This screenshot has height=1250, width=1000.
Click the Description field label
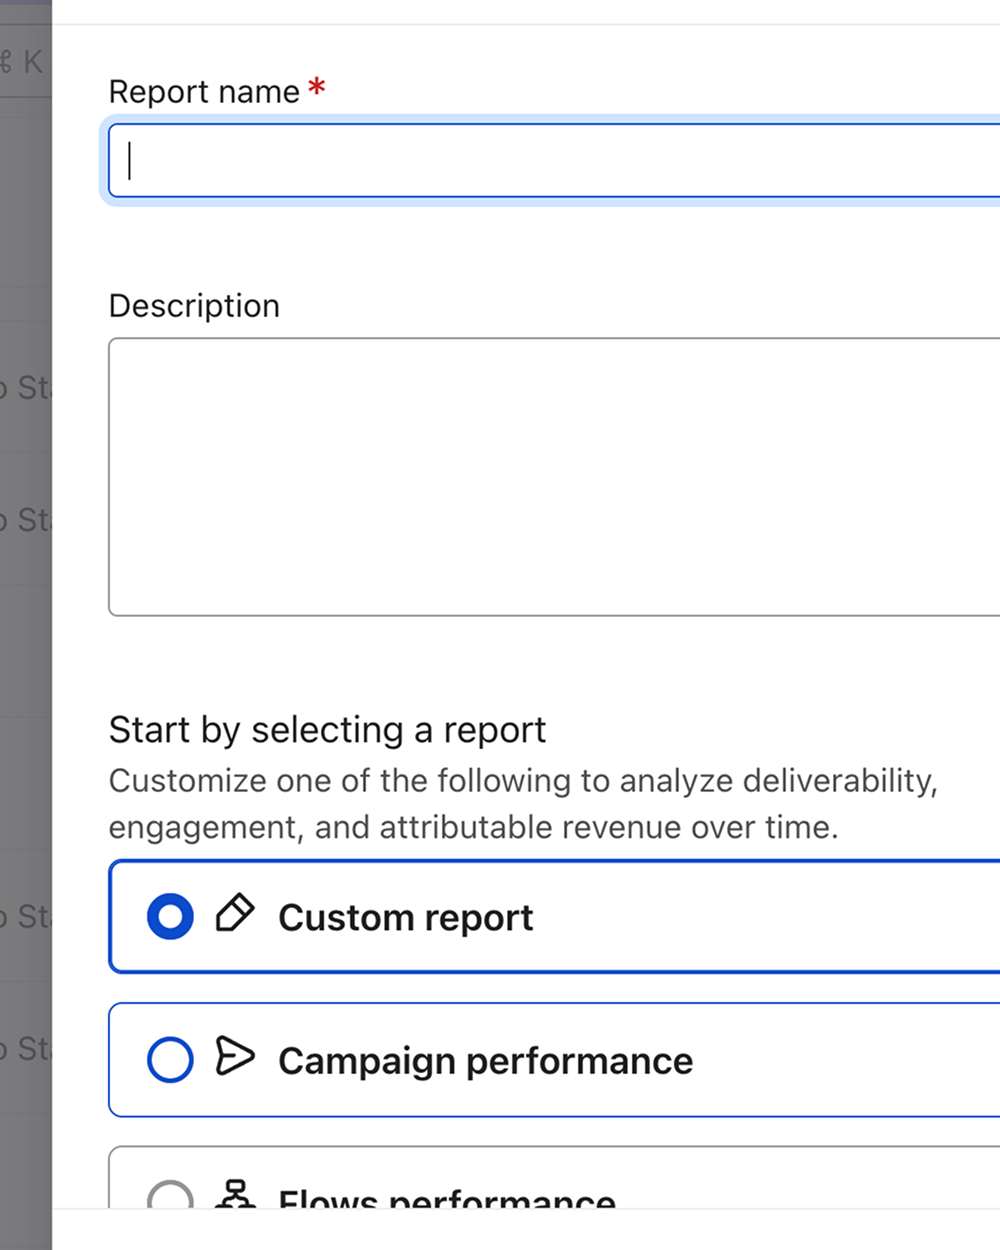tap(194, 306)
